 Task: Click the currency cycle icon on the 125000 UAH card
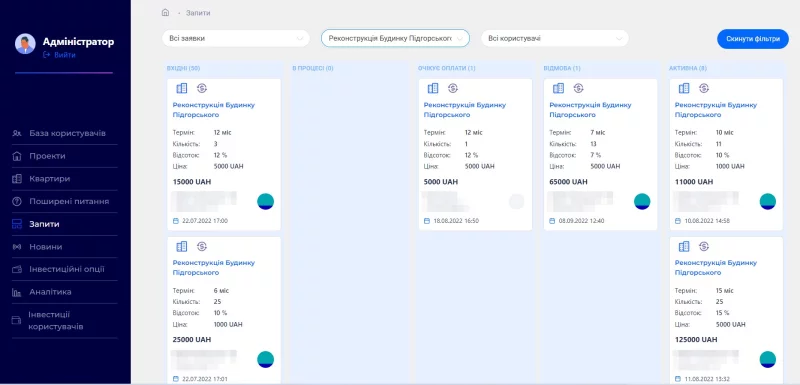(704, 246)
